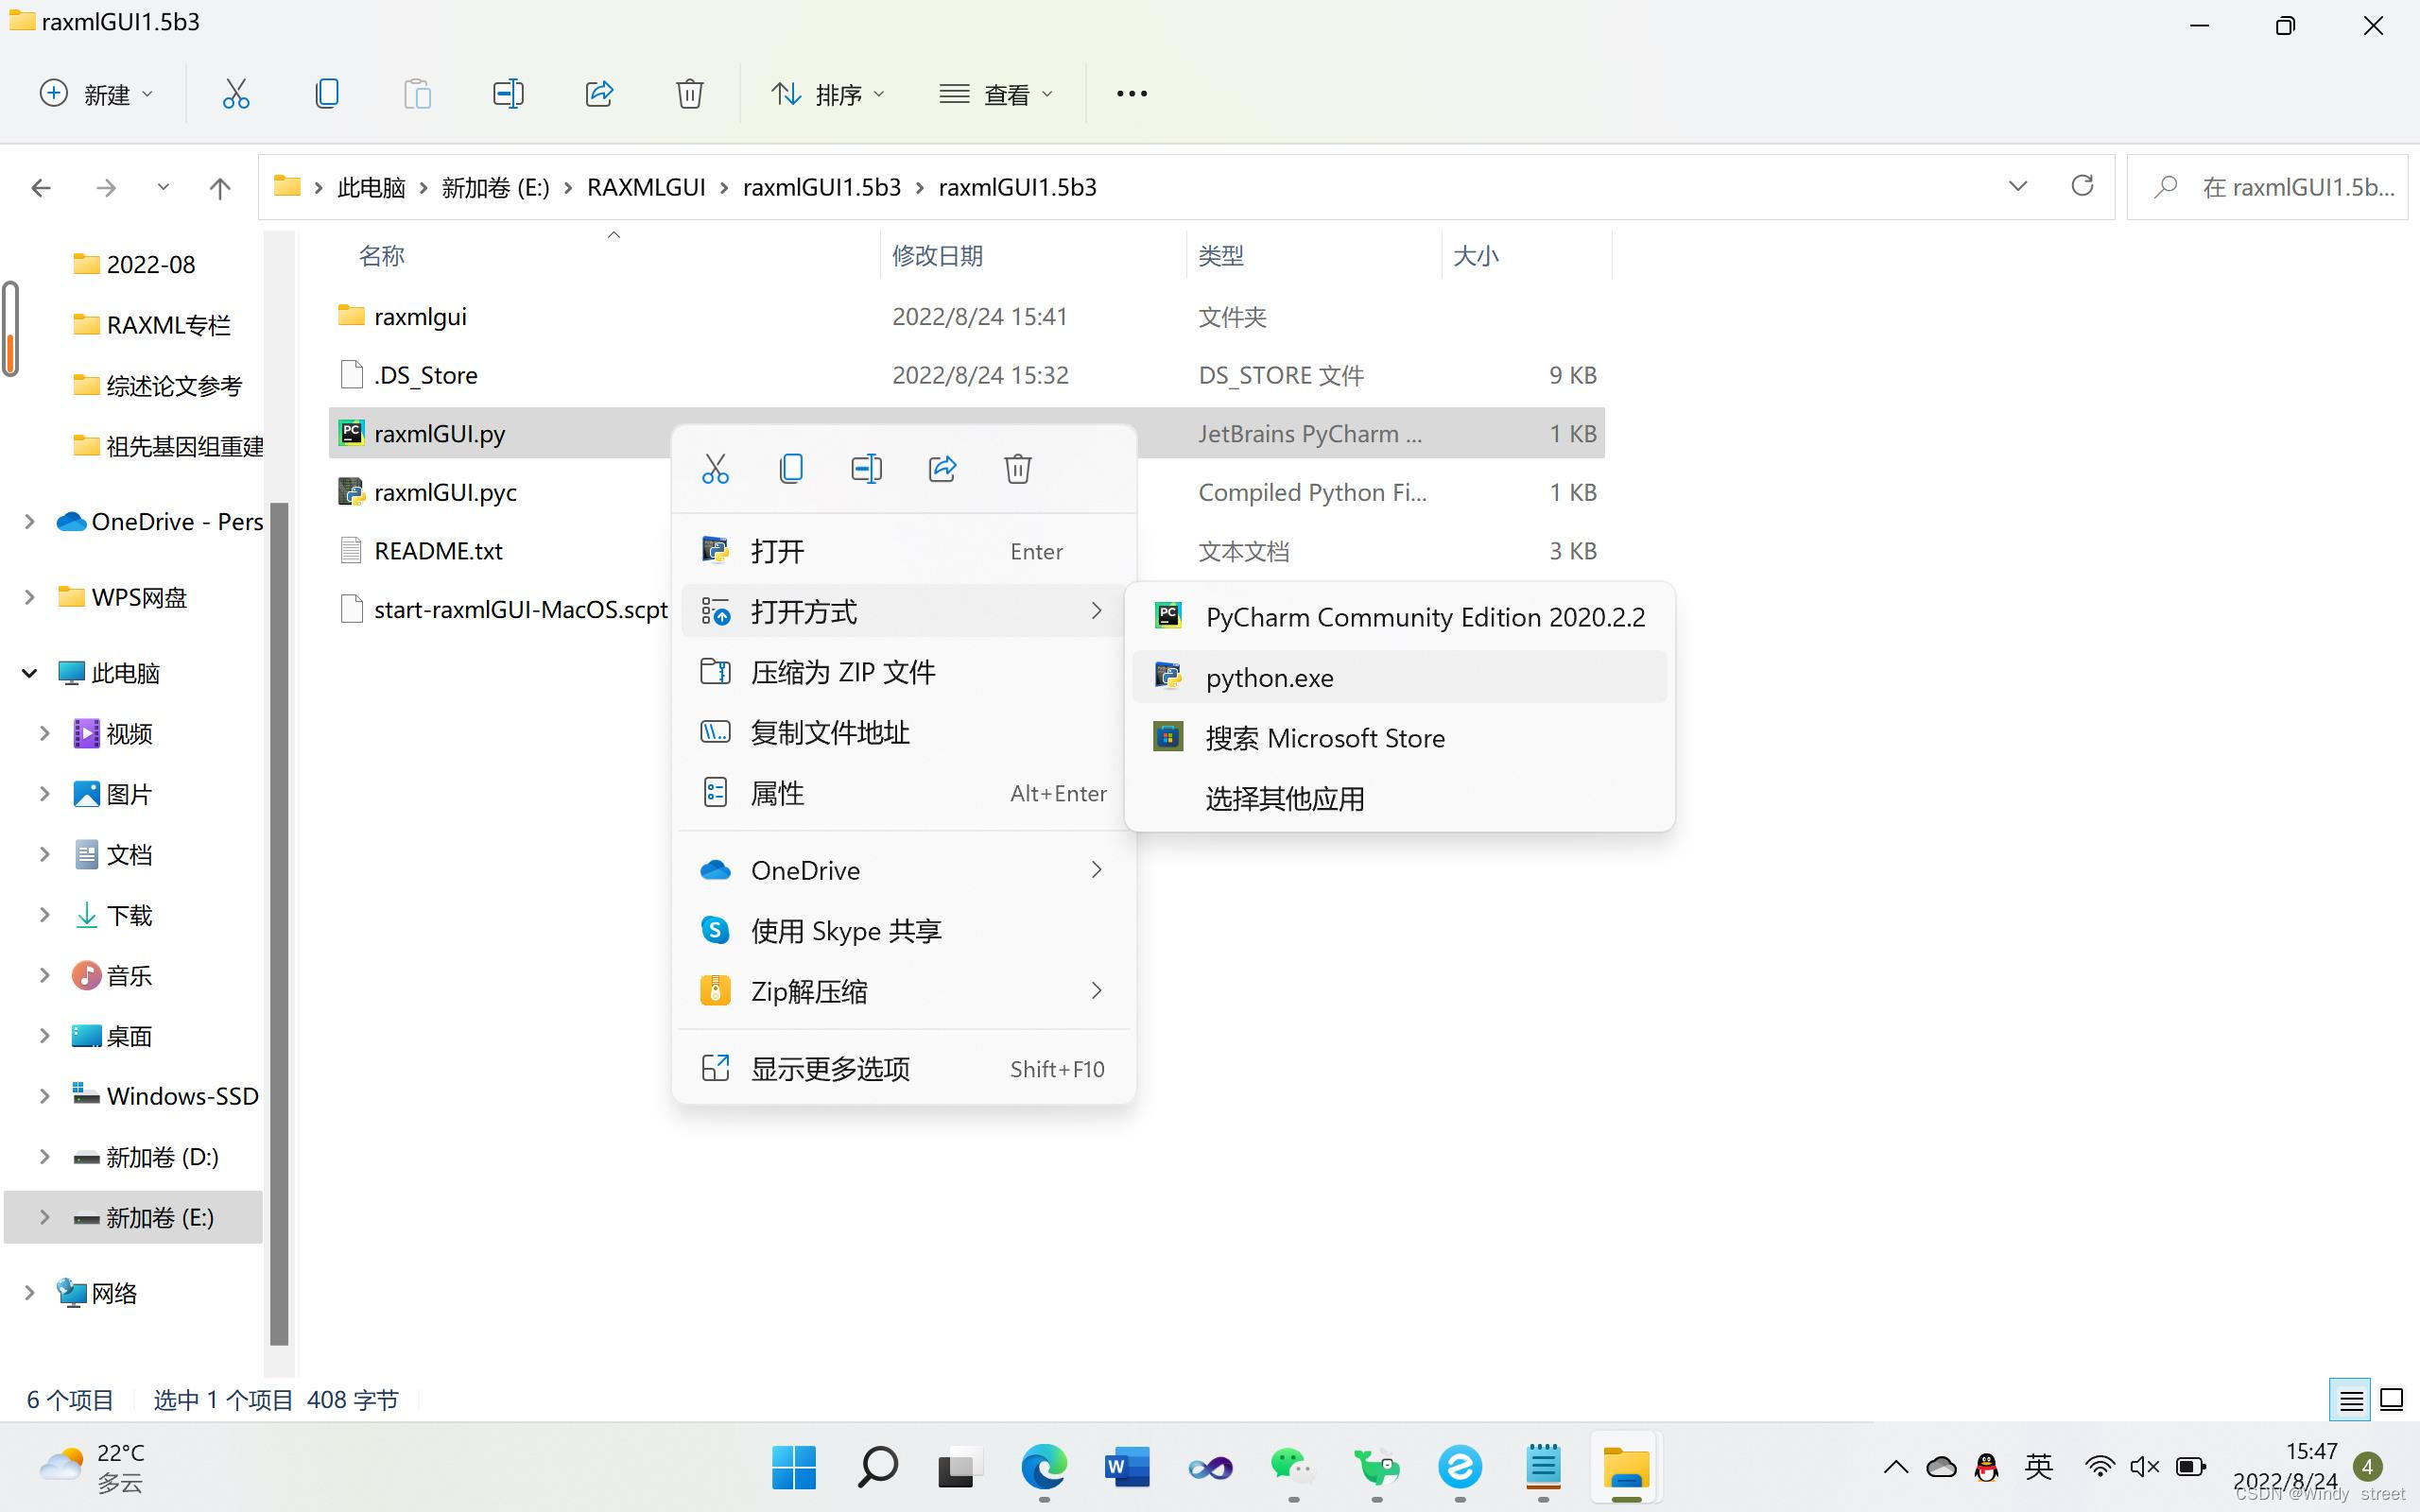2420x1512 pixels.
Task: Click the Rename icon in the context menu
Action: tap(865, 468)
